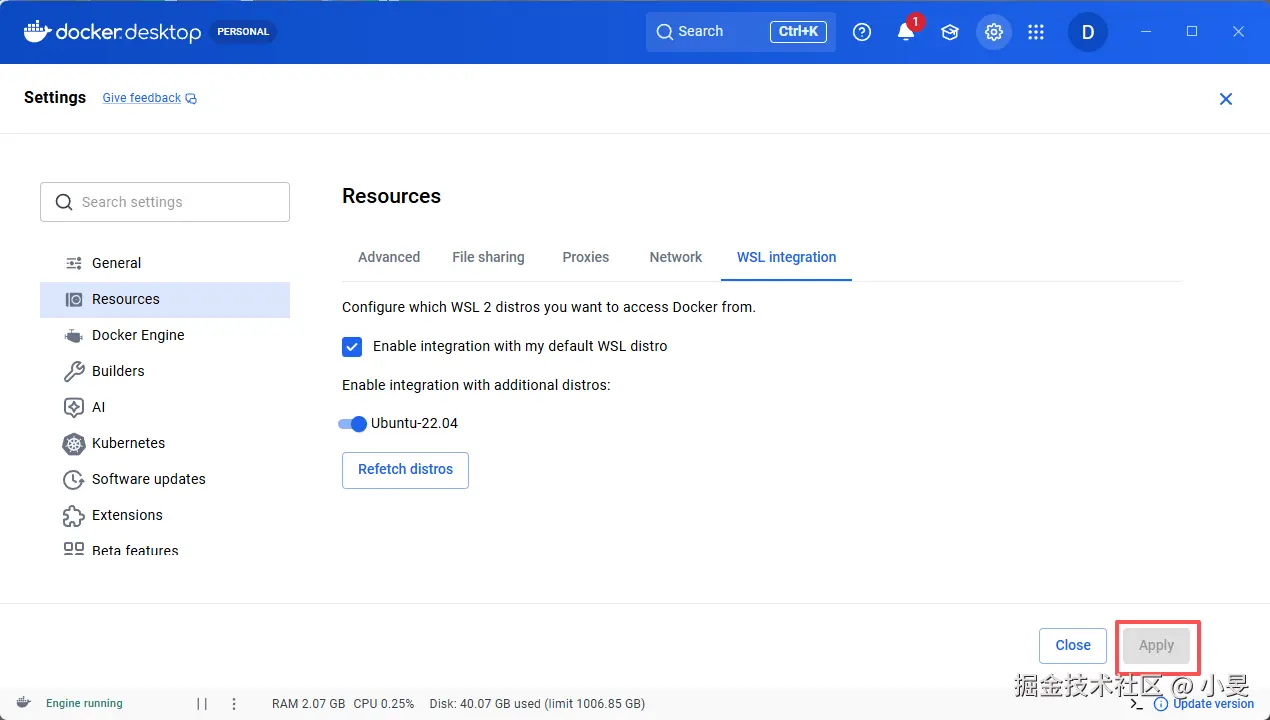Viewport: 1270px width, 720px height.
Task: Open Kubernetes settings
Action: 165,443
